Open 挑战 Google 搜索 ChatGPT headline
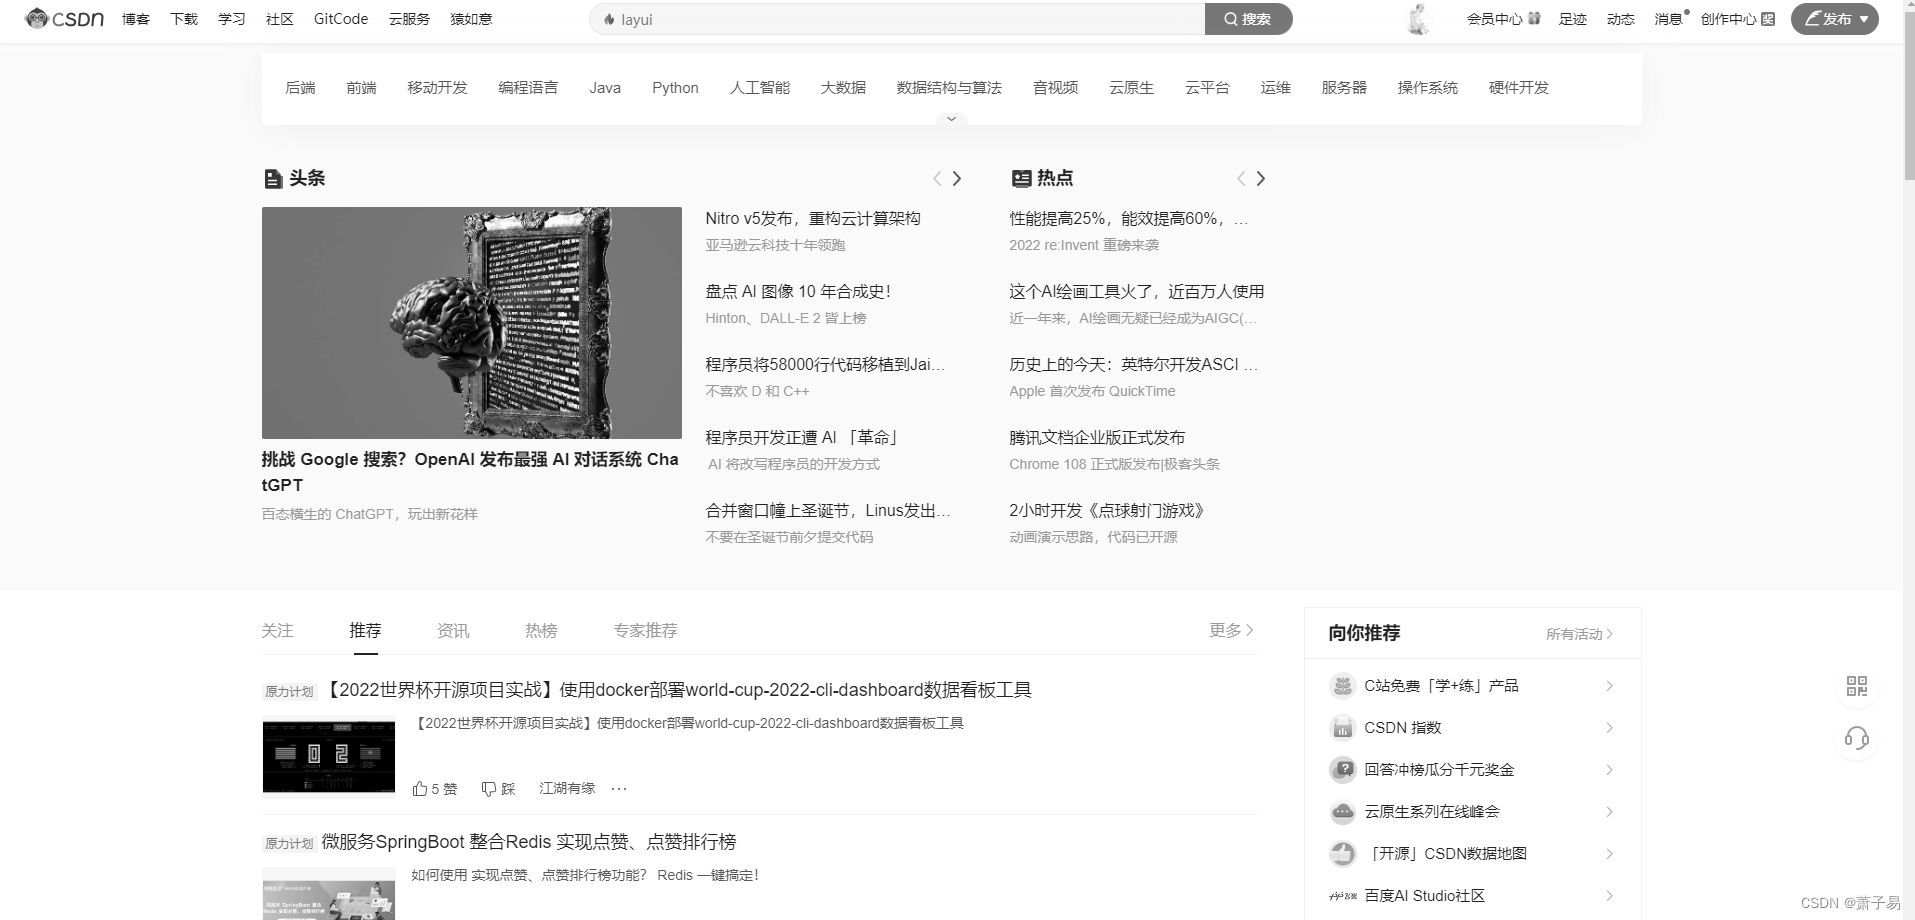The width and height of the screenshot is (1915, 920). tap(470, 472)
